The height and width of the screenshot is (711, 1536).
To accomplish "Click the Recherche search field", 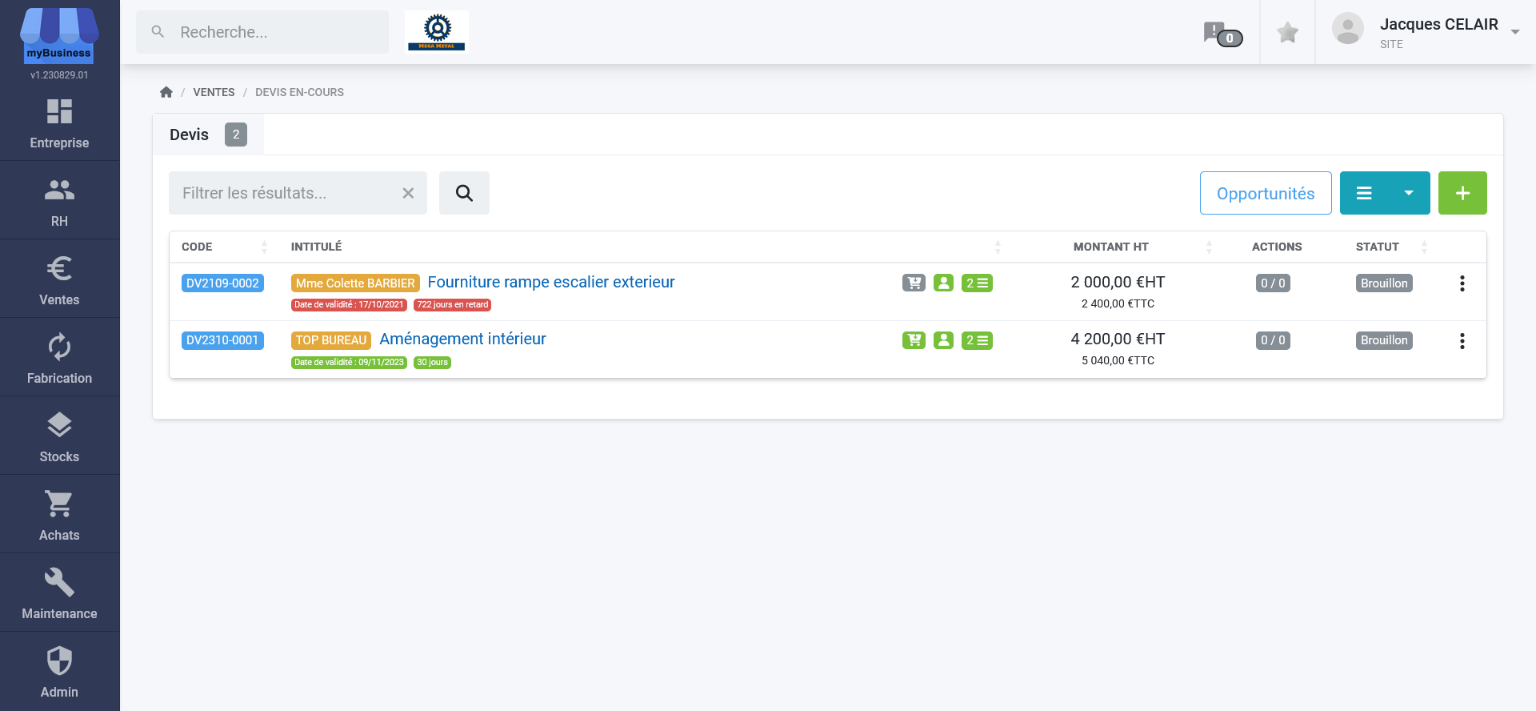I will pos(262,32).
